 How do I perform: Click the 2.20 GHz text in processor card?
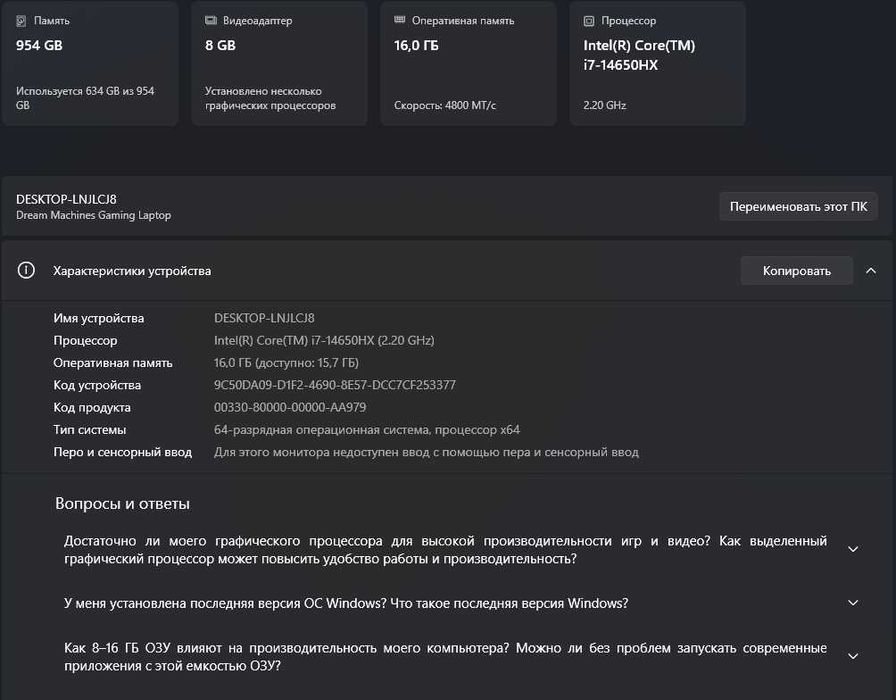pos(605,105)
